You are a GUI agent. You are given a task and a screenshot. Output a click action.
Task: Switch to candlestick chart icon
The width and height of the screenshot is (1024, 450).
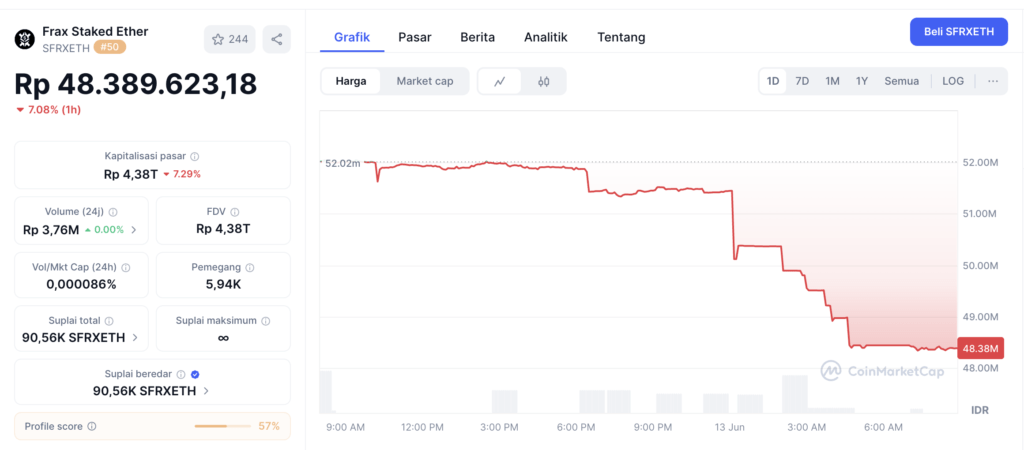pyautogui.click(x=543, y=82)
